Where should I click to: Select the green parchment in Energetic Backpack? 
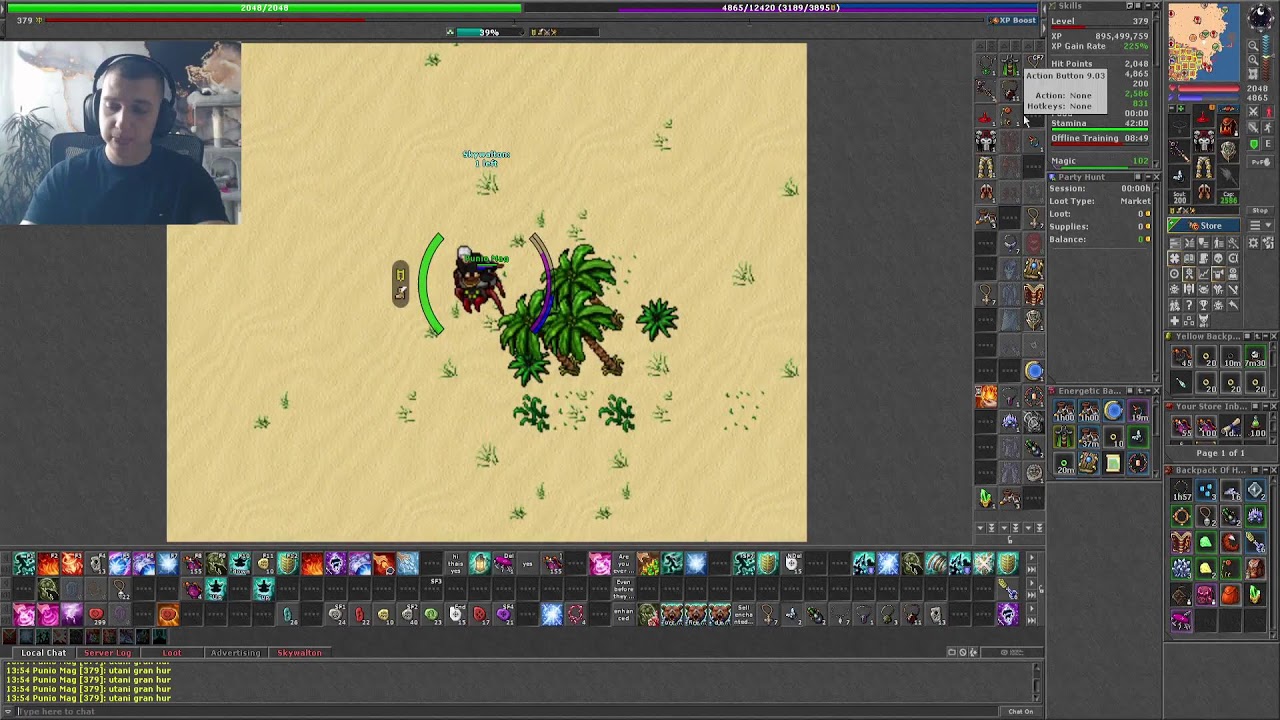(1113, 463)
